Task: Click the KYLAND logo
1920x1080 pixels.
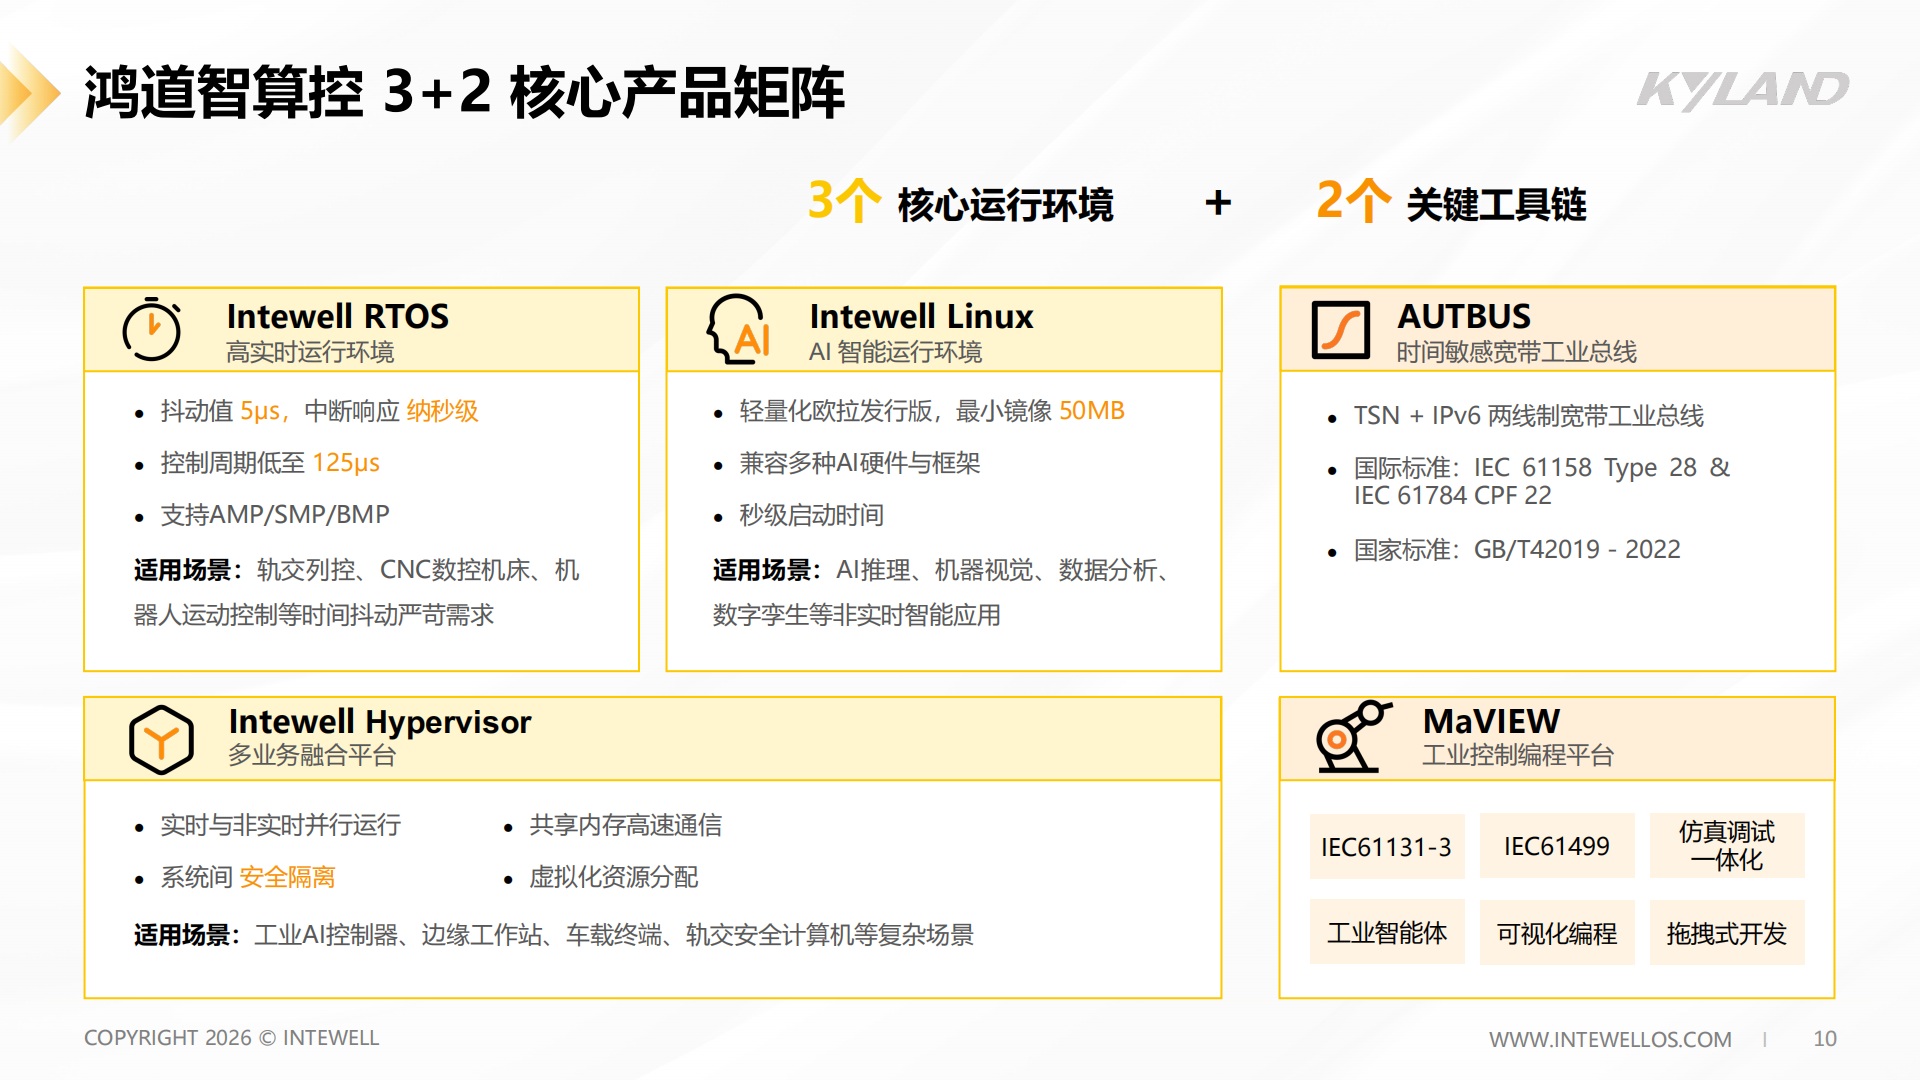Action: point(1743,90)
